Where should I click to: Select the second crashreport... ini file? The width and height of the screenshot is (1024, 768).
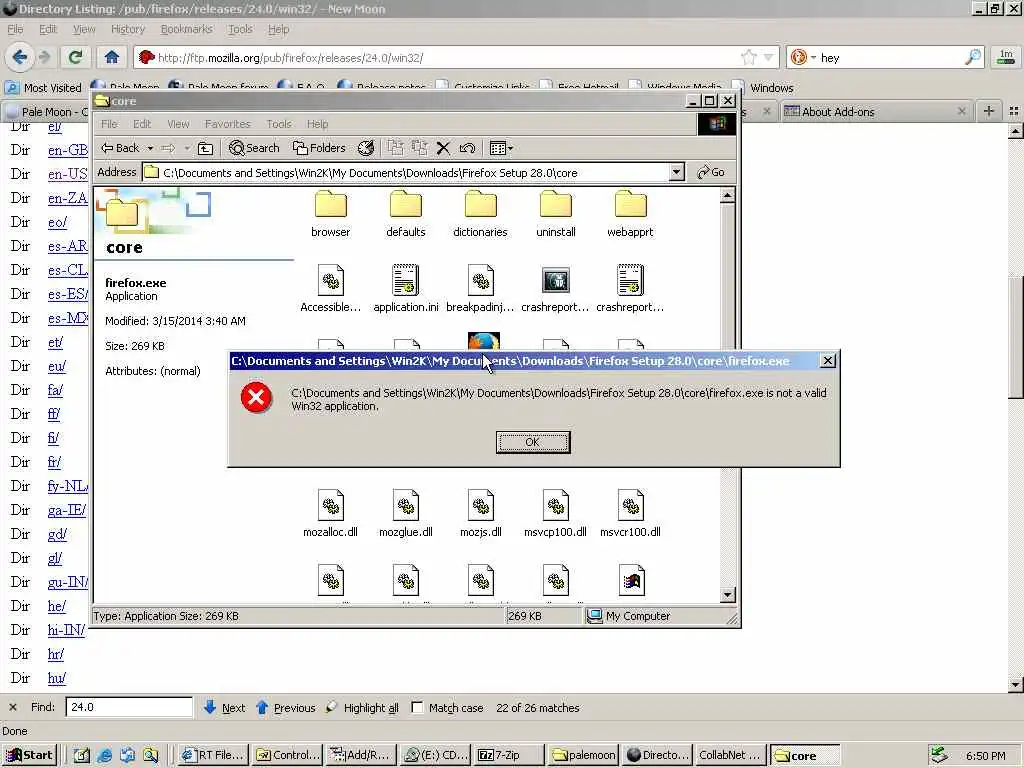coord(630,288)
